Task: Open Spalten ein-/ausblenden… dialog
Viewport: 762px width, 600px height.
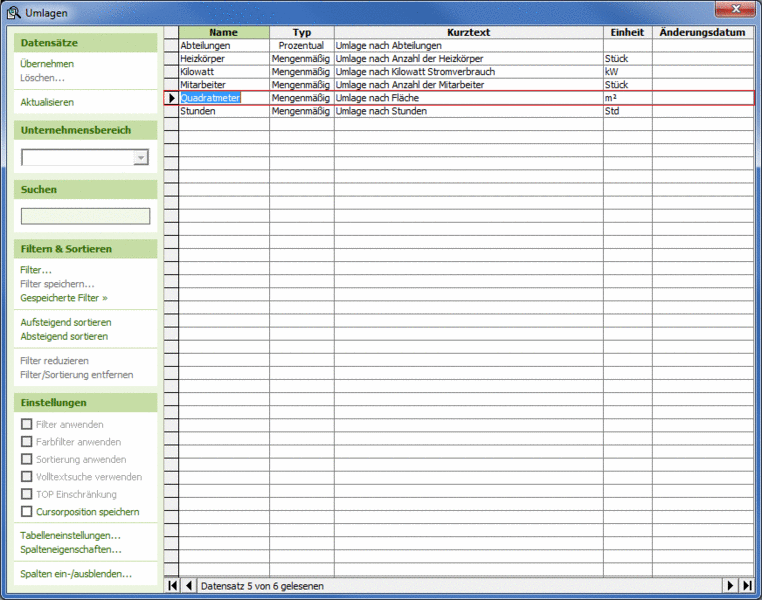Action: coord(76,574)
